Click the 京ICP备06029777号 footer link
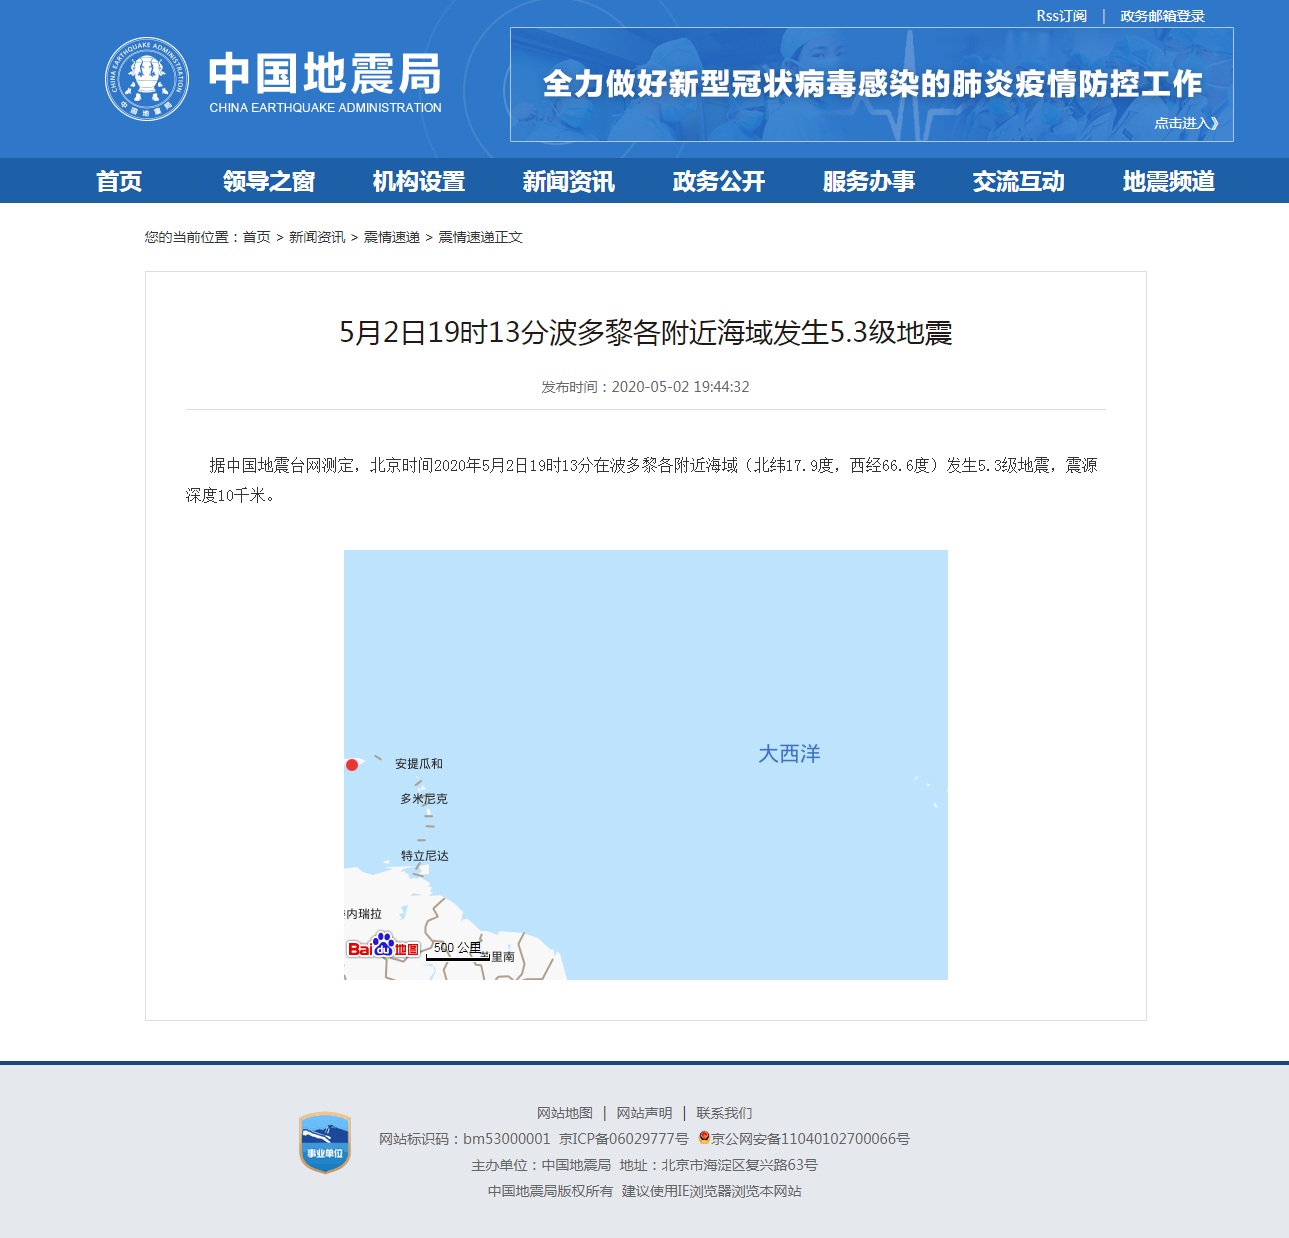This screenshot has width=1289, height=1238. [623, 1139]
